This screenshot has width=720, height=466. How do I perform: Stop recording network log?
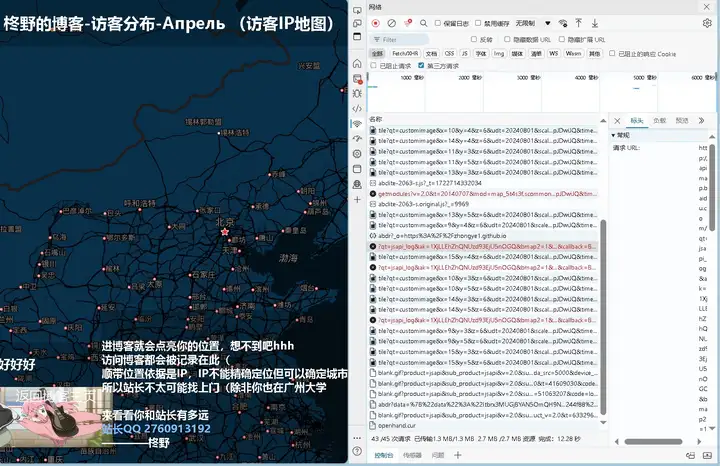[376, 23]
